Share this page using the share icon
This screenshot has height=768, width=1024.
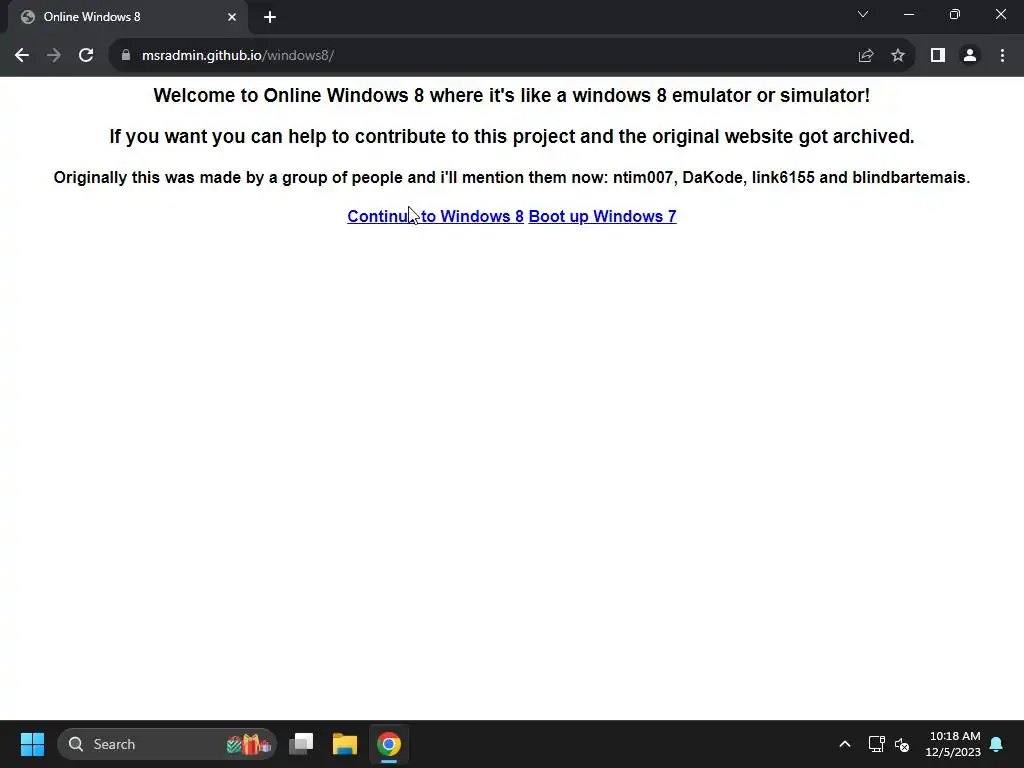(866, 56)
